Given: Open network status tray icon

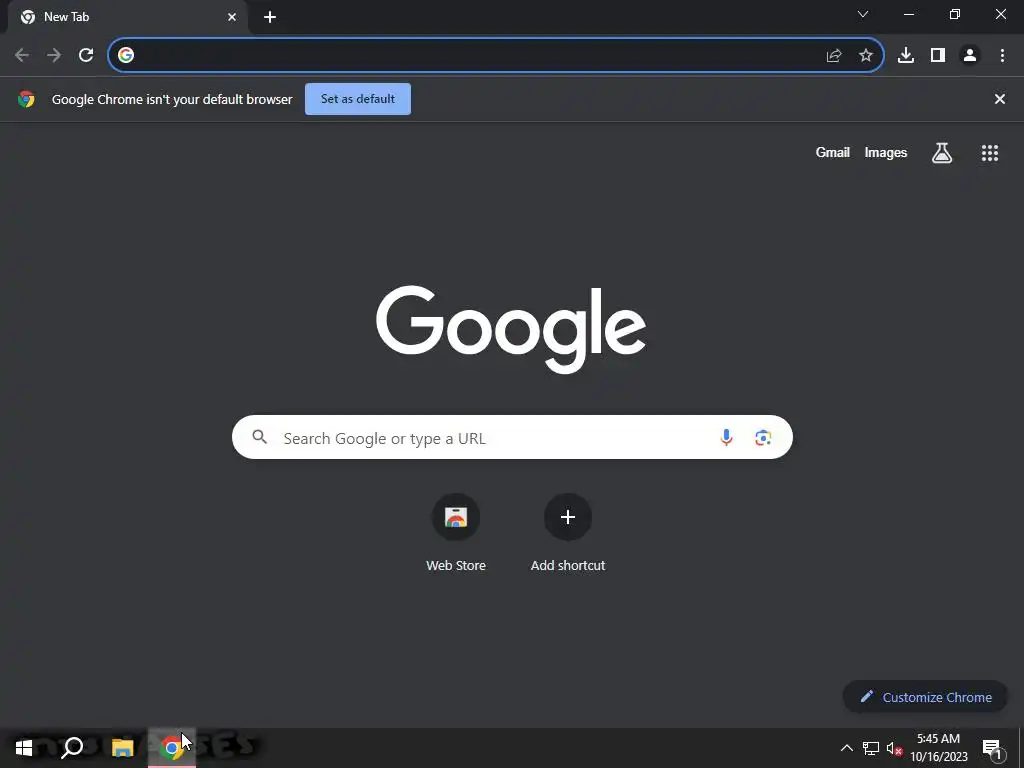Looking at the screenshot, I should [871, 748].
